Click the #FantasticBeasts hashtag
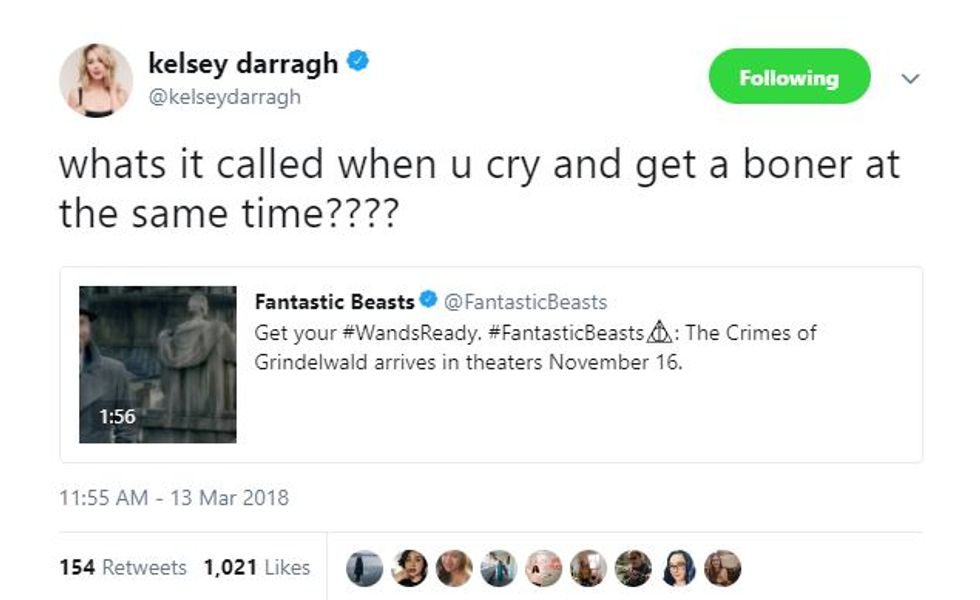 click(566, 333)
